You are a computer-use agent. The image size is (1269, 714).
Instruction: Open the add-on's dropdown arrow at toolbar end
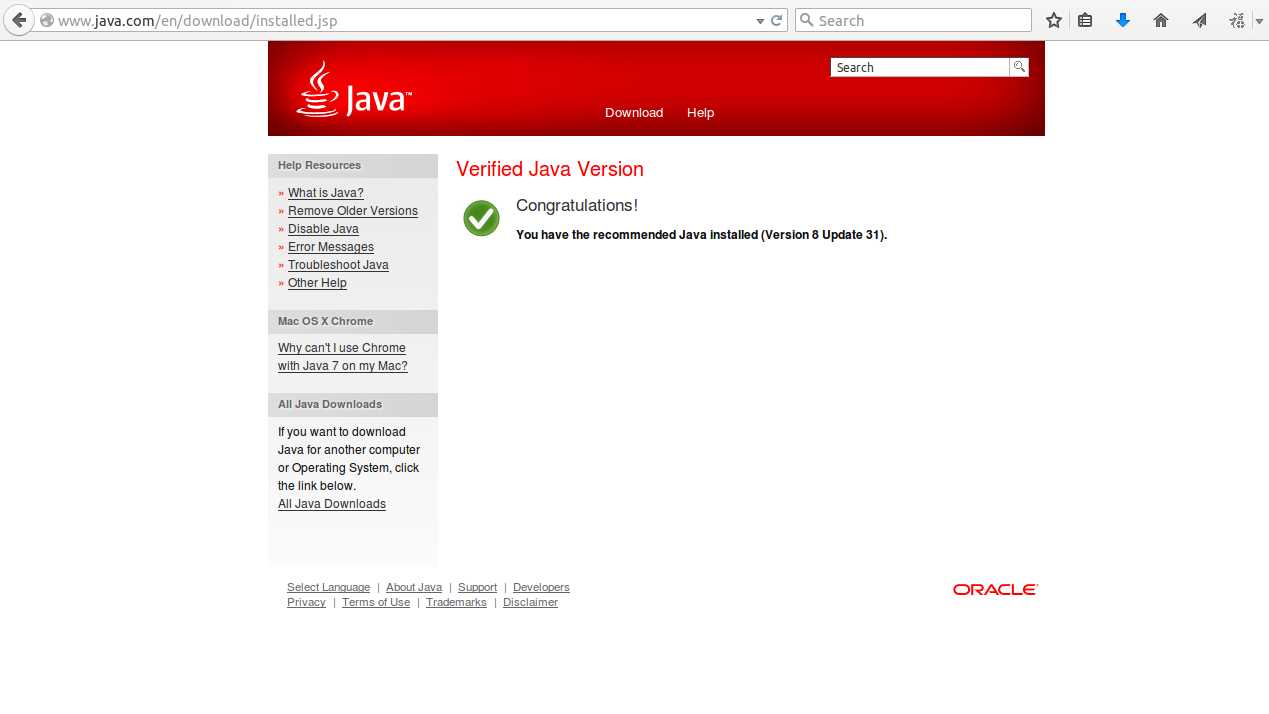coord(1258,20)
